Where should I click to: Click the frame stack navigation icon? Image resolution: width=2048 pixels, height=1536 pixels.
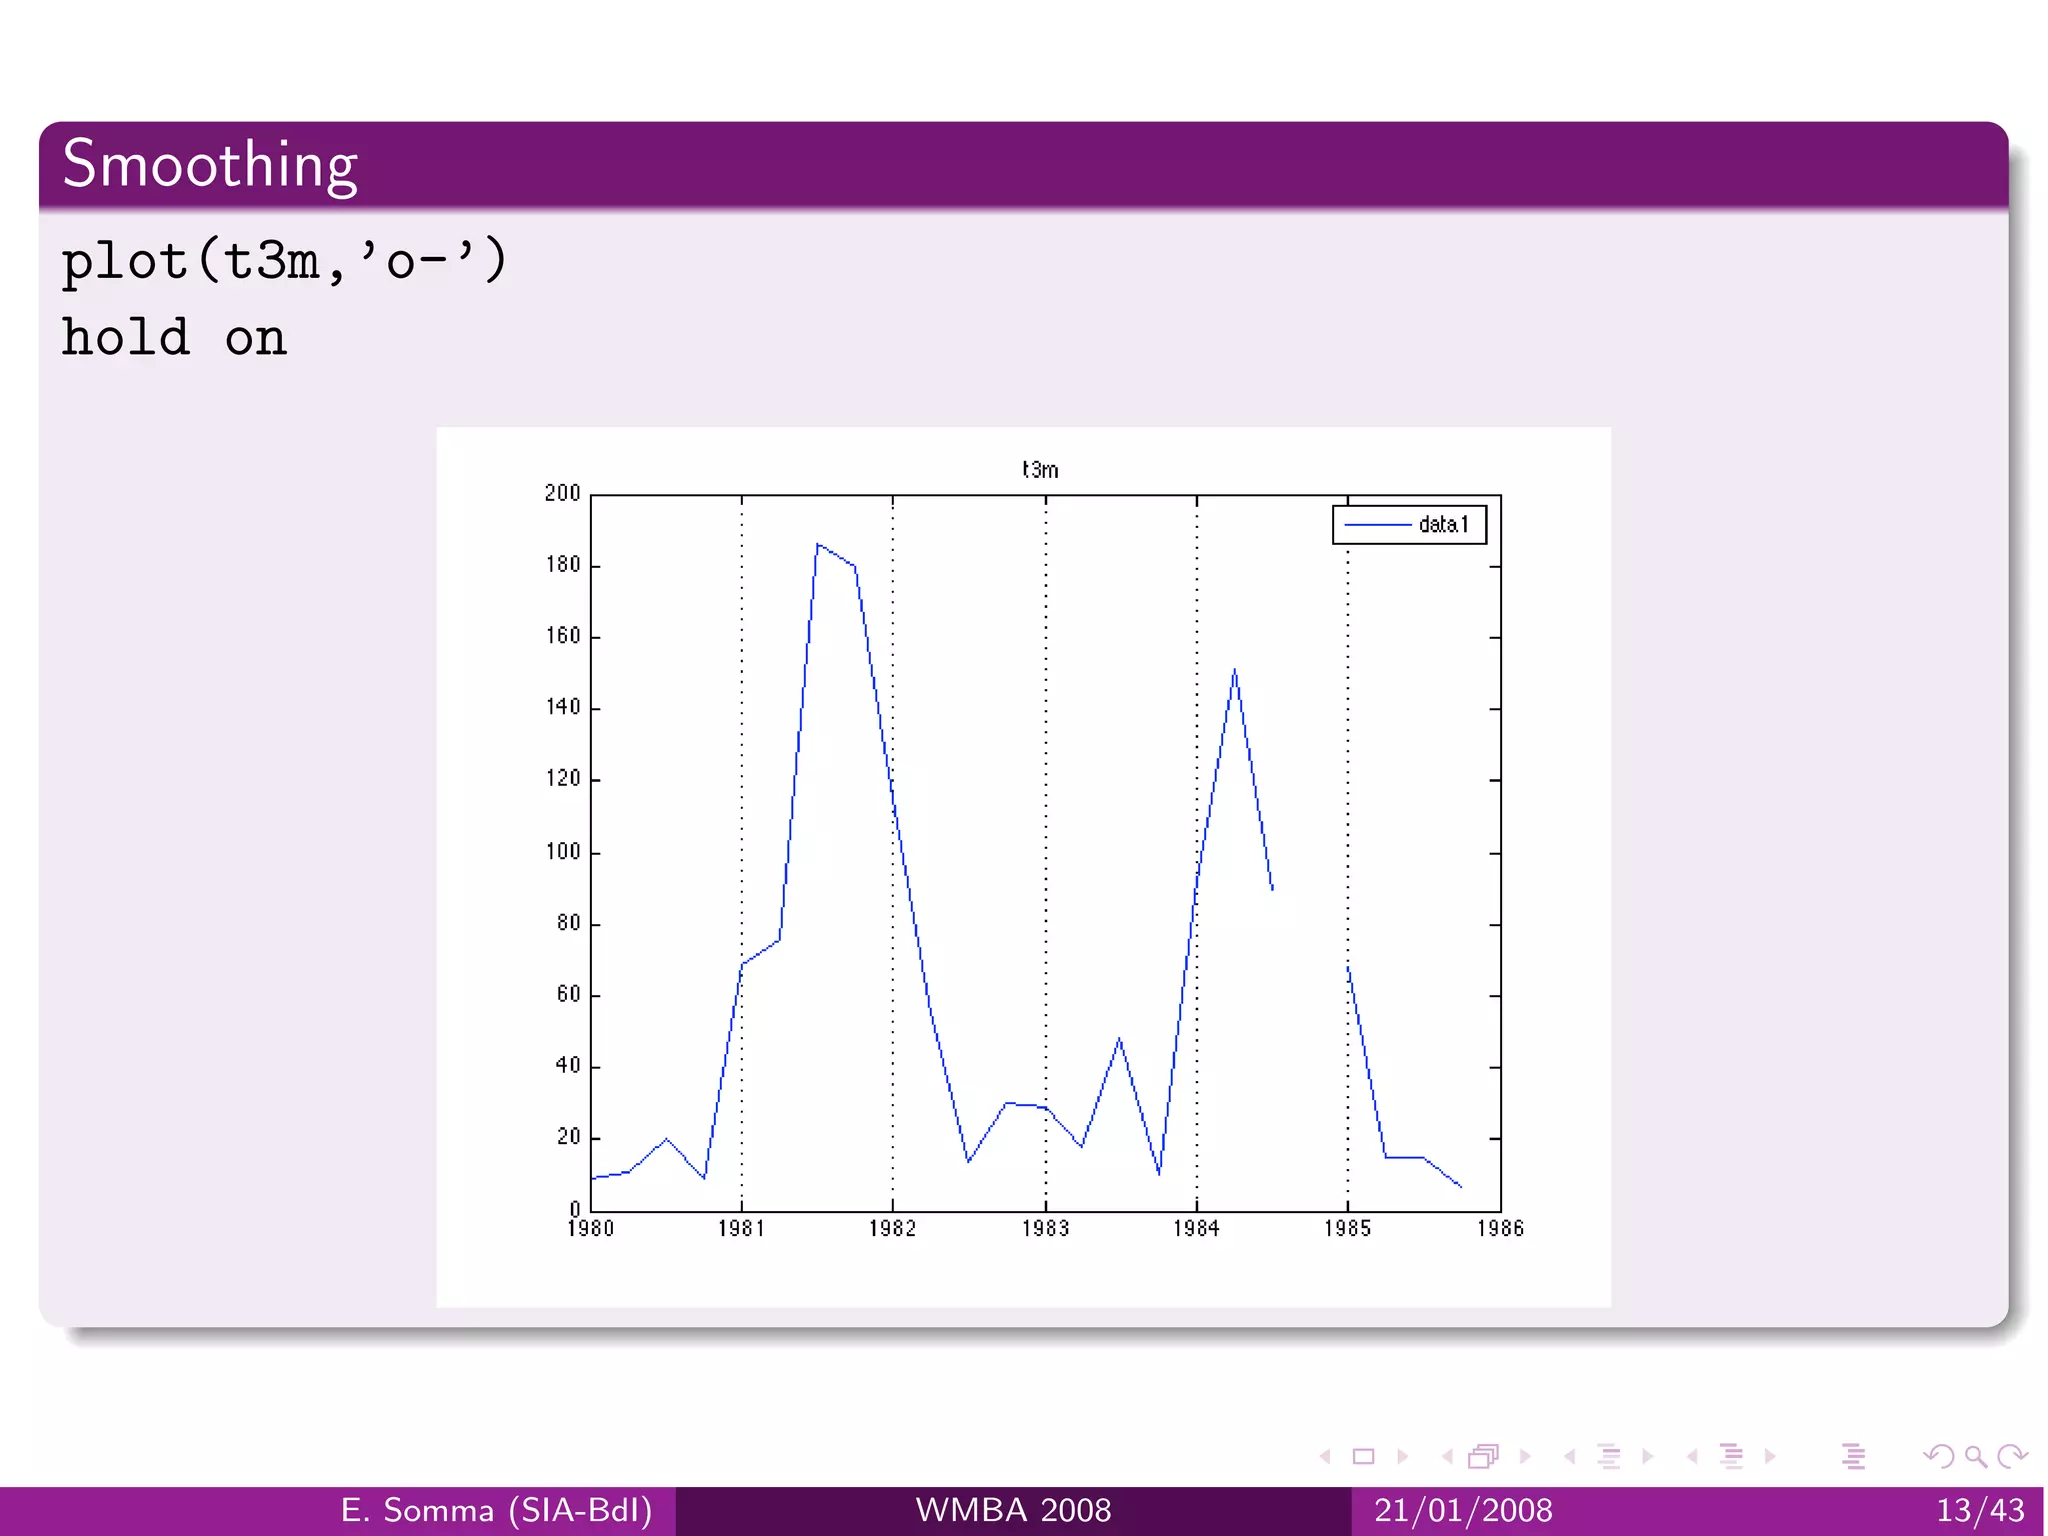[x=1484, y=1457]
